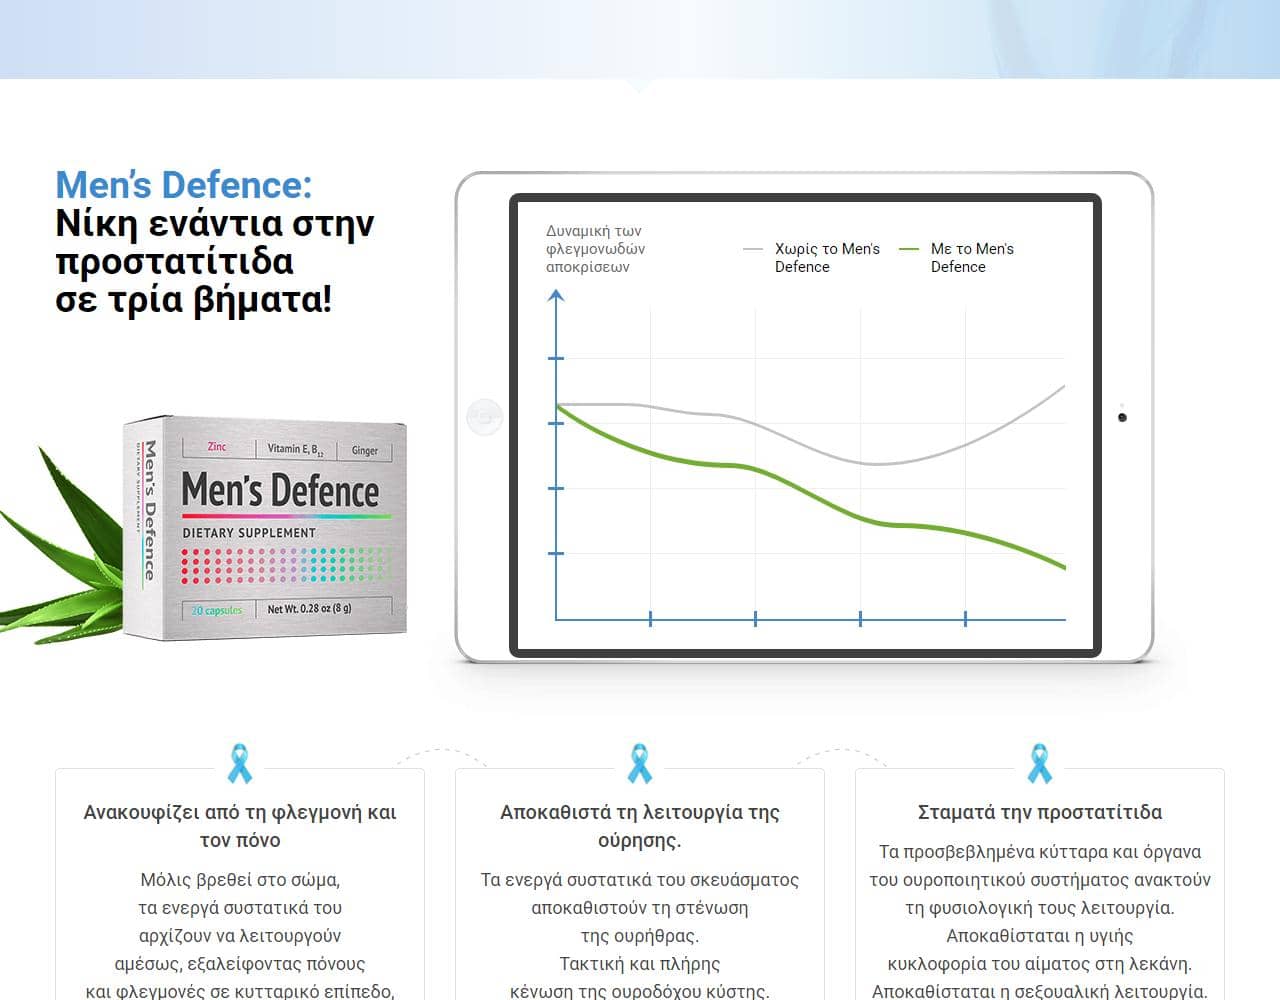Click the green line marker in the chart legend
This screenshot has width=1280, height=1000.
(908, 249)
